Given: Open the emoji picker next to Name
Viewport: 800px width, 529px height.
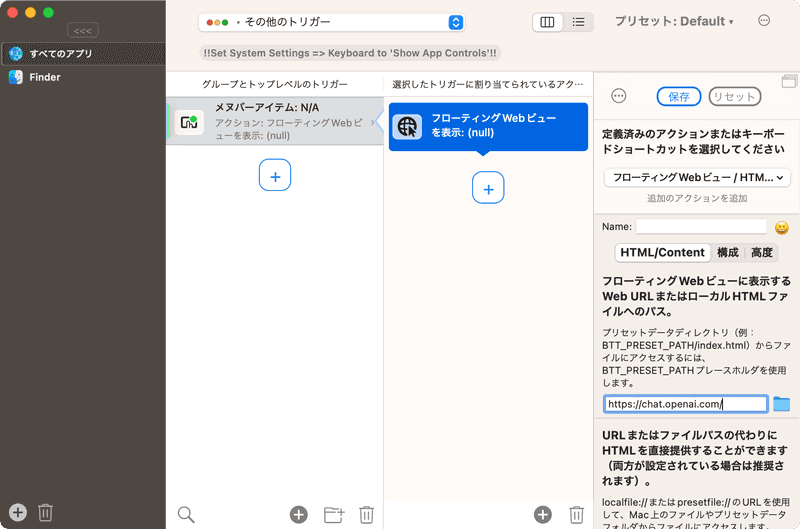Looking at the screenshot, I should coord(781,228).
